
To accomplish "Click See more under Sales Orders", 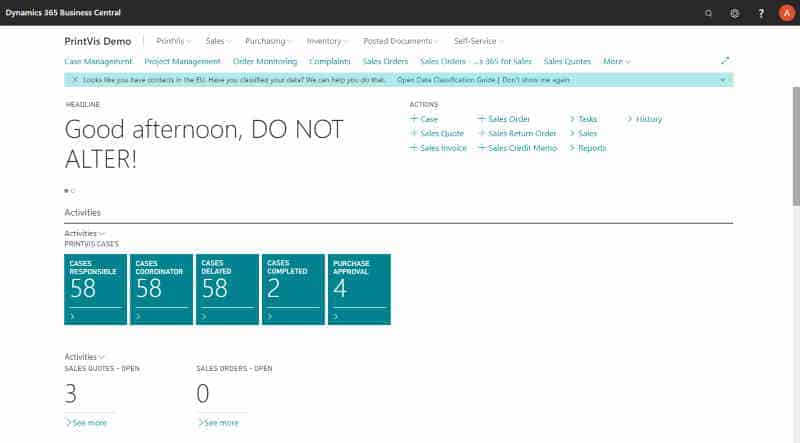I will pos(218,423).
